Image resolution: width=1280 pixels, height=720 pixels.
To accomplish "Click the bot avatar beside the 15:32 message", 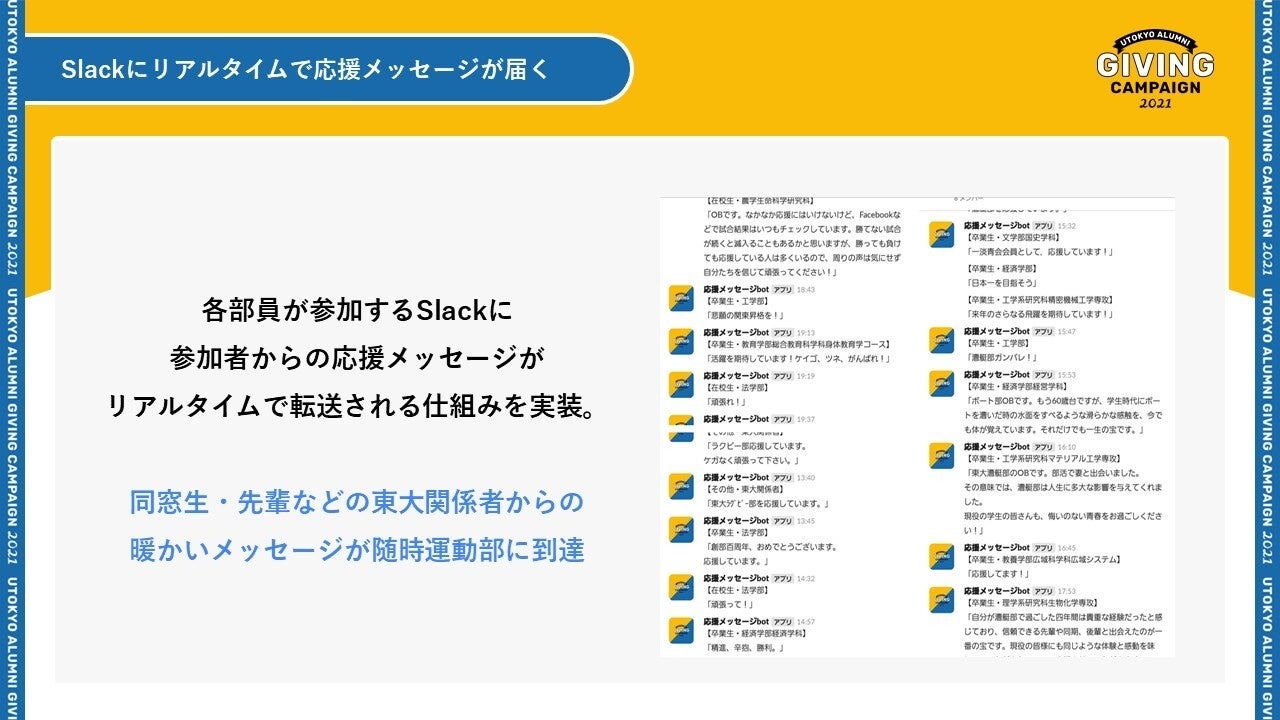I will pos(941,235).
